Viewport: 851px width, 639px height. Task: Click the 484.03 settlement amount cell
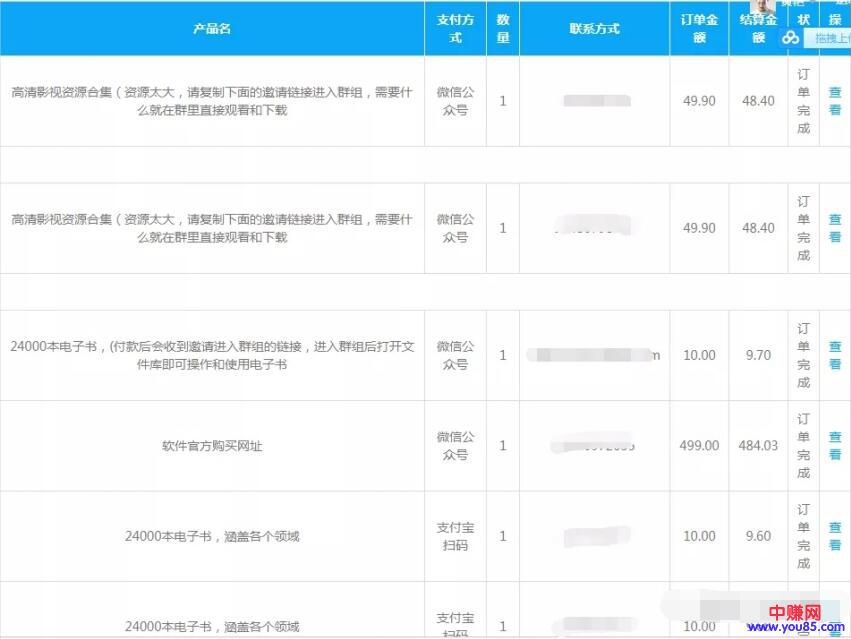pyautogui.click(x=758, y=446)
